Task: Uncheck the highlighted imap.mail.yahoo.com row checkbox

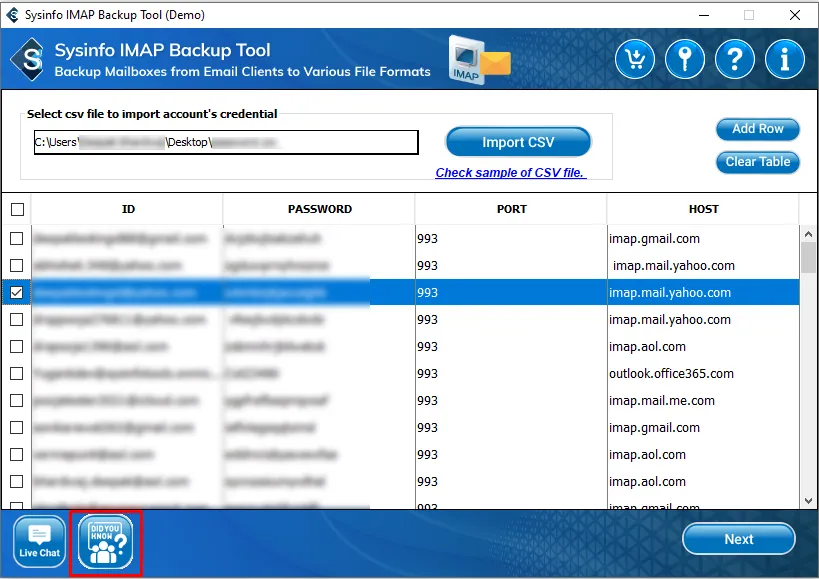Action: (x=17, y=293)
